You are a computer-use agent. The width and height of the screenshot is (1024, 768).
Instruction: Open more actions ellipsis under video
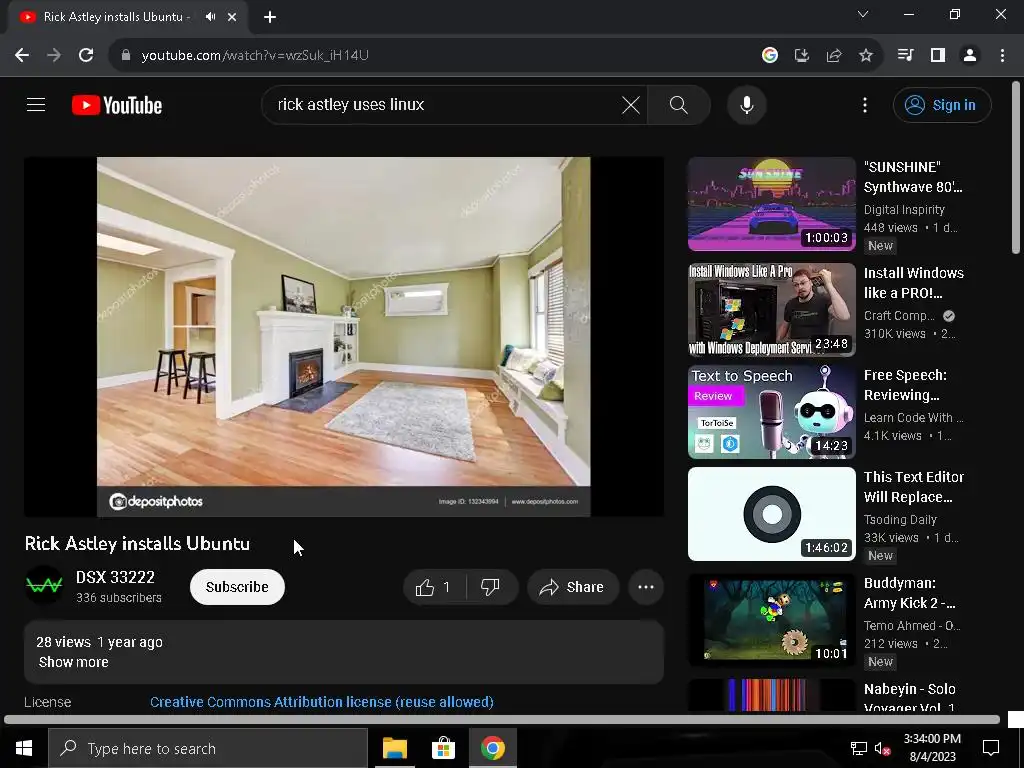(x=646, y=587)
